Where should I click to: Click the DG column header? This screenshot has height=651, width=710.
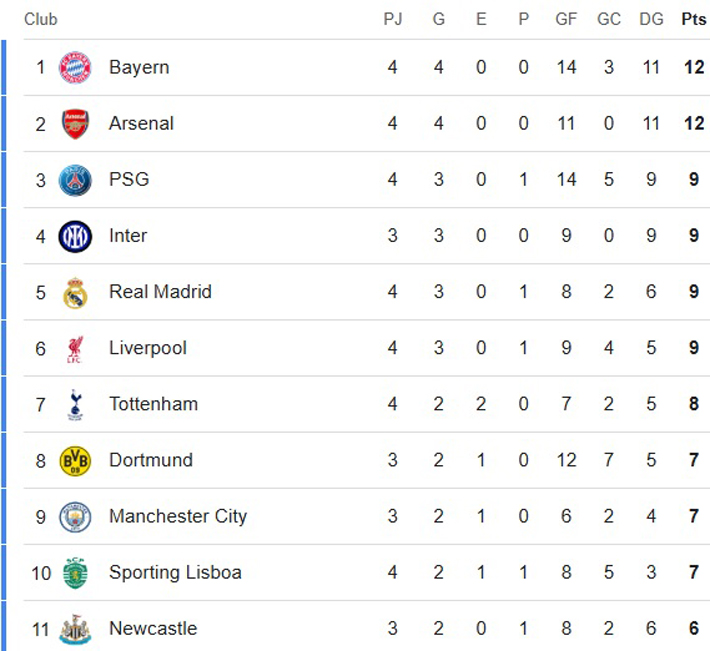pyautogui.click(x=651, y=20)
